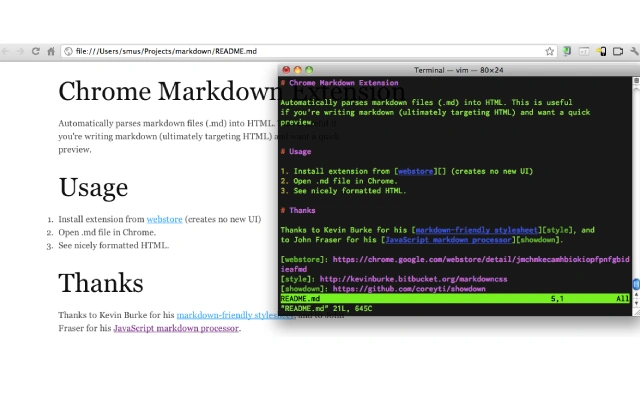The width and height of the screenshot is (640, 400).
Task: Click [webstore] link text in vim line 1
Action: [x=416, y=171]
